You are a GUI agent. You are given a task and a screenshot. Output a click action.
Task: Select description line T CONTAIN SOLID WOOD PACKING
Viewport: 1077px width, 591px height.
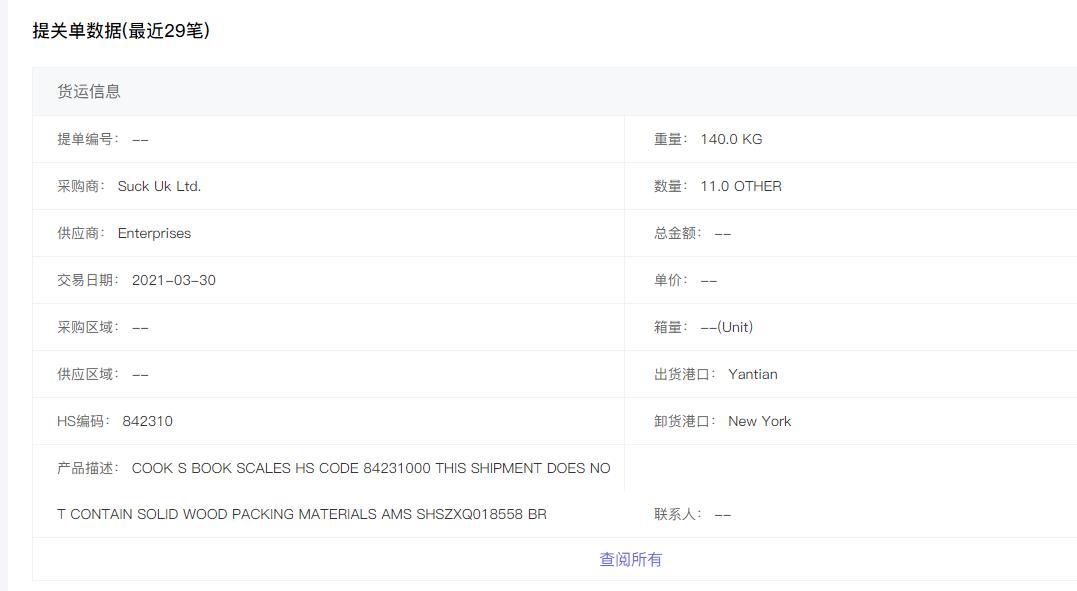point(302,514)
